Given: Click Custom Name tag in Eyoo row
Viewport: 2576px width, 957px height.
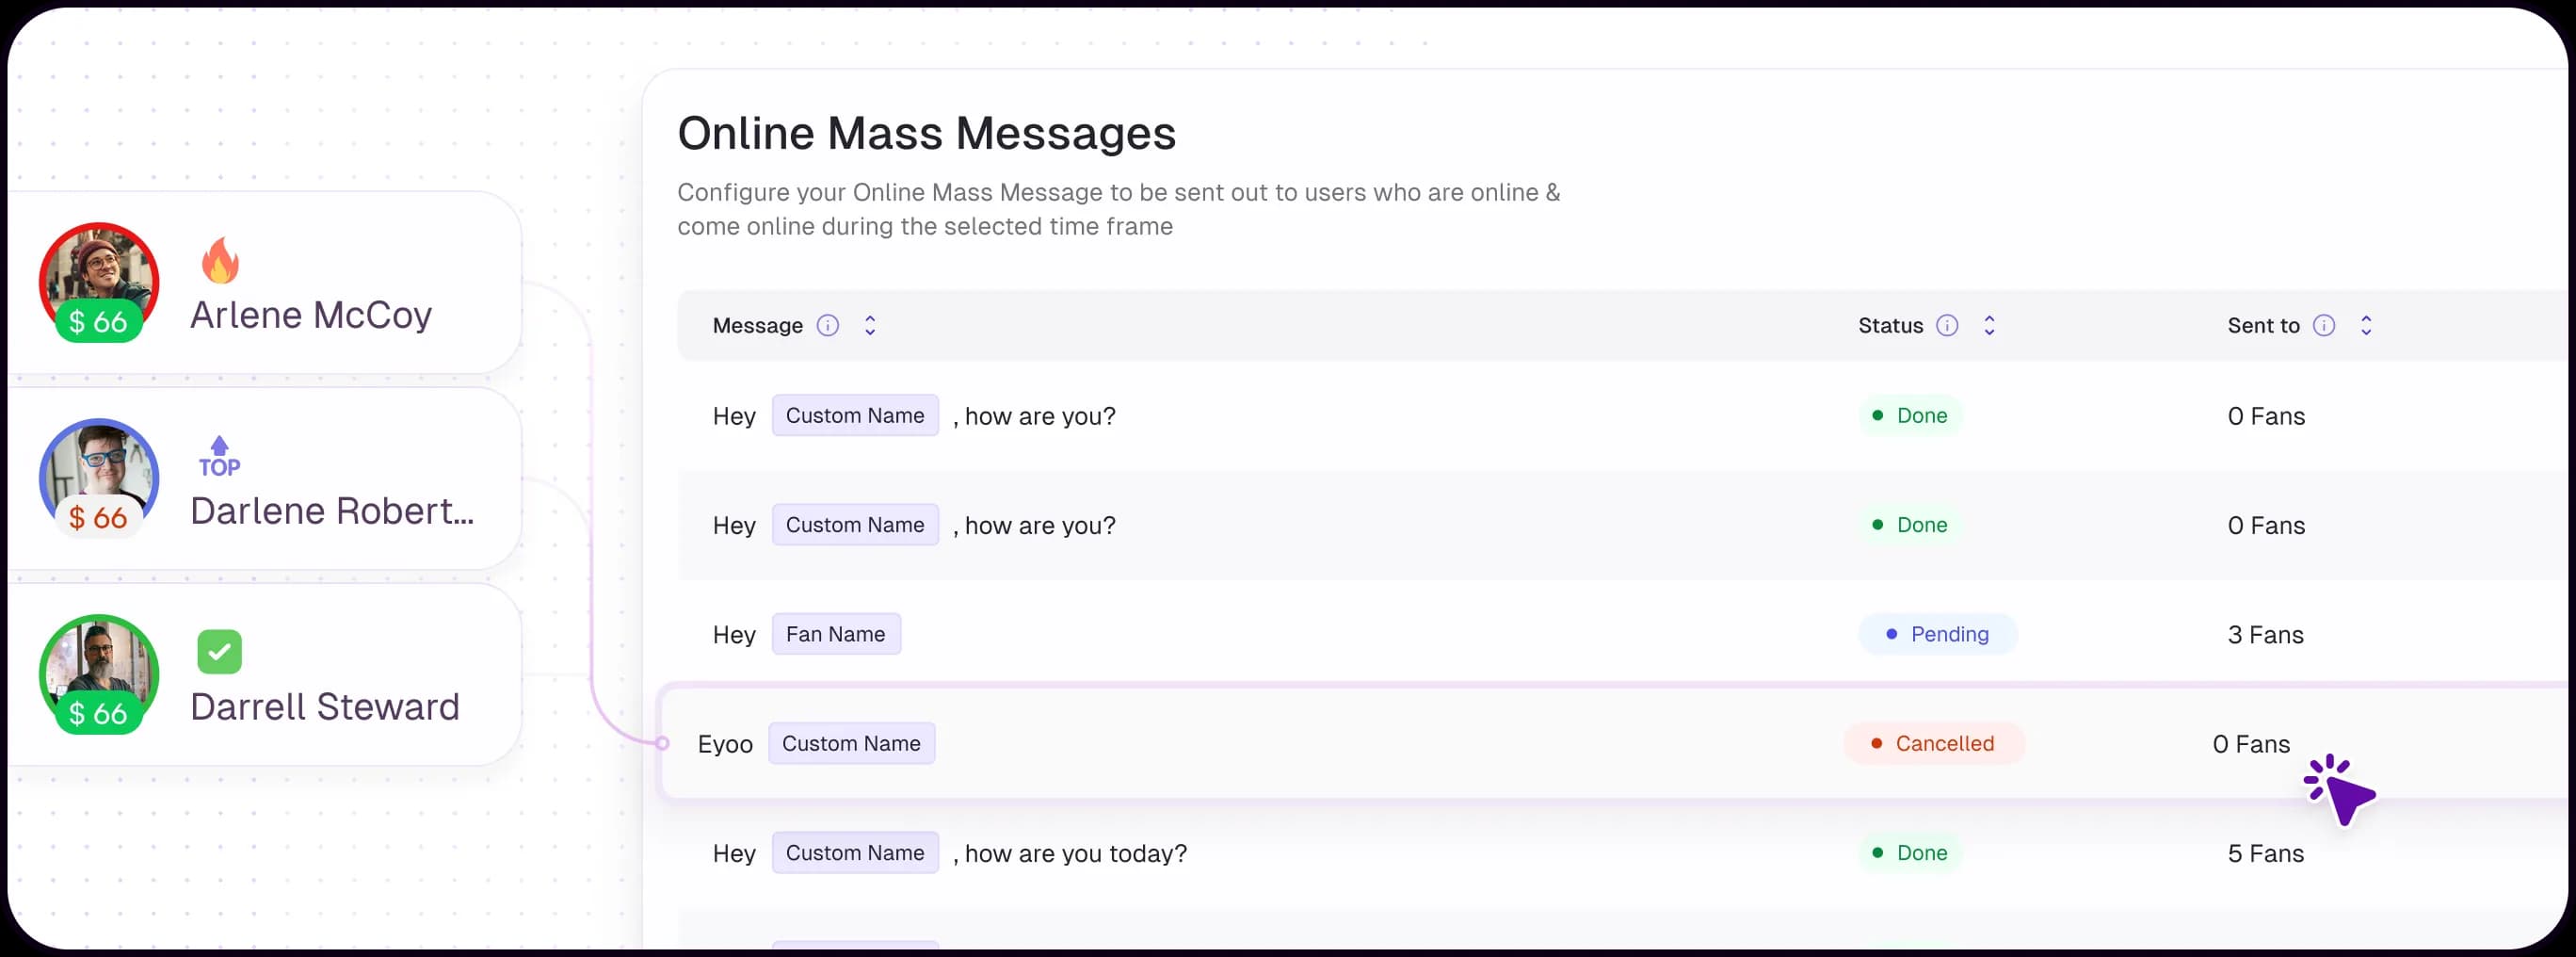Looking at the screenshot, I should pos(851,743).
